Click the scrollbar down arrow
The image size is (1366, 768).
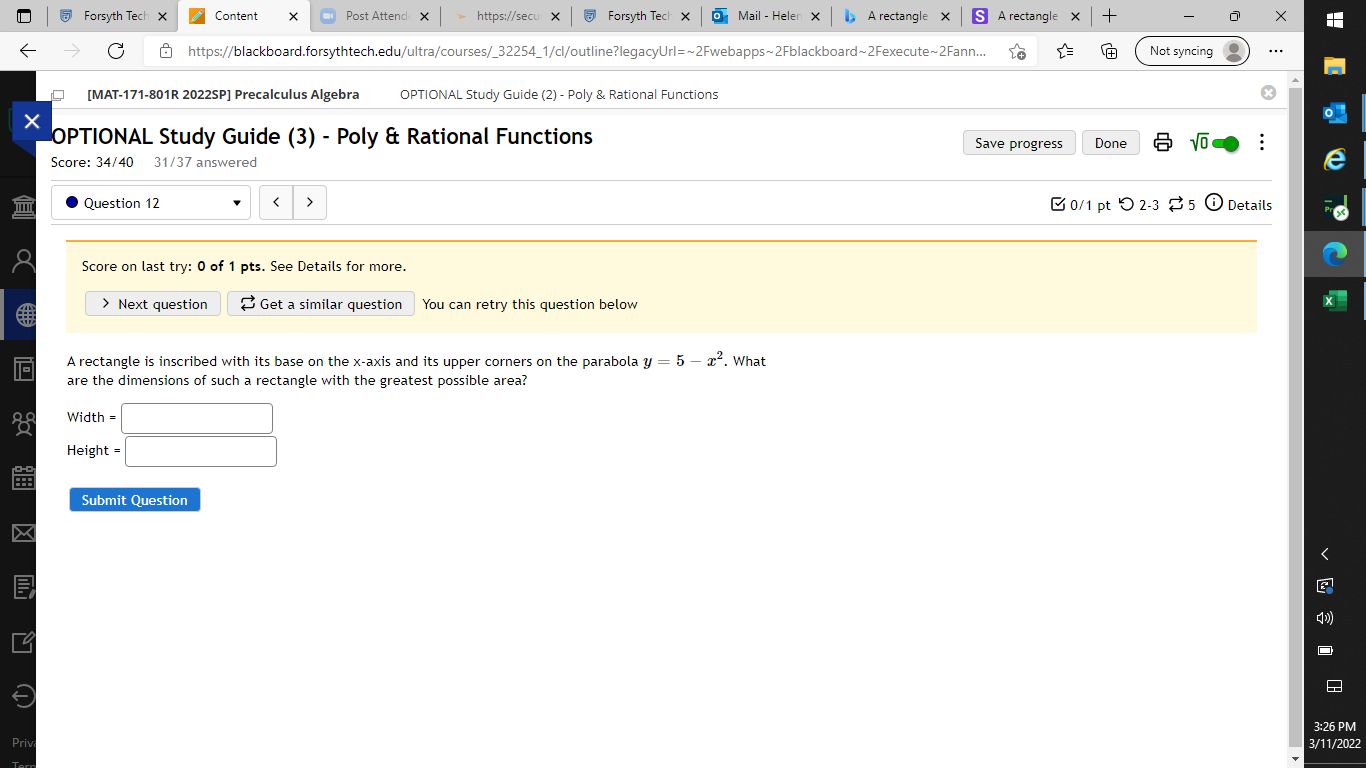[x=1295, y=758]
